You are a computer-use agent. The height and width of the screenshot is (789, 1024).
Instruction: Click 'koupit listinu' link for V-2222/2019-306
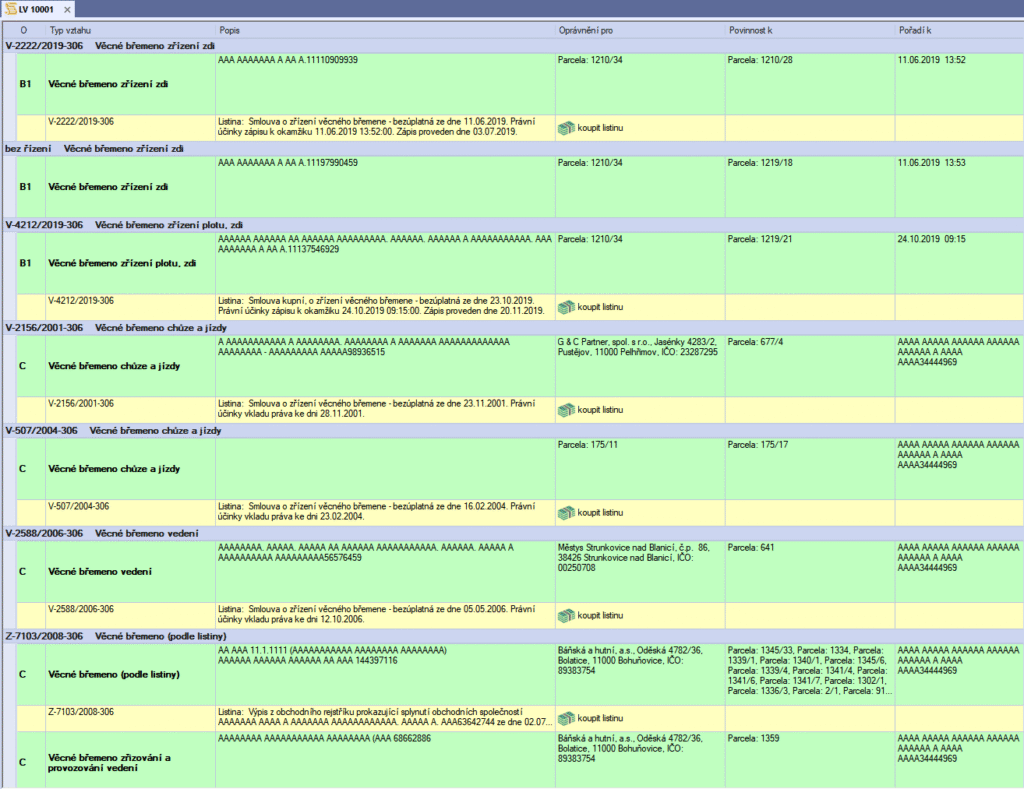[x=600, y=128]
